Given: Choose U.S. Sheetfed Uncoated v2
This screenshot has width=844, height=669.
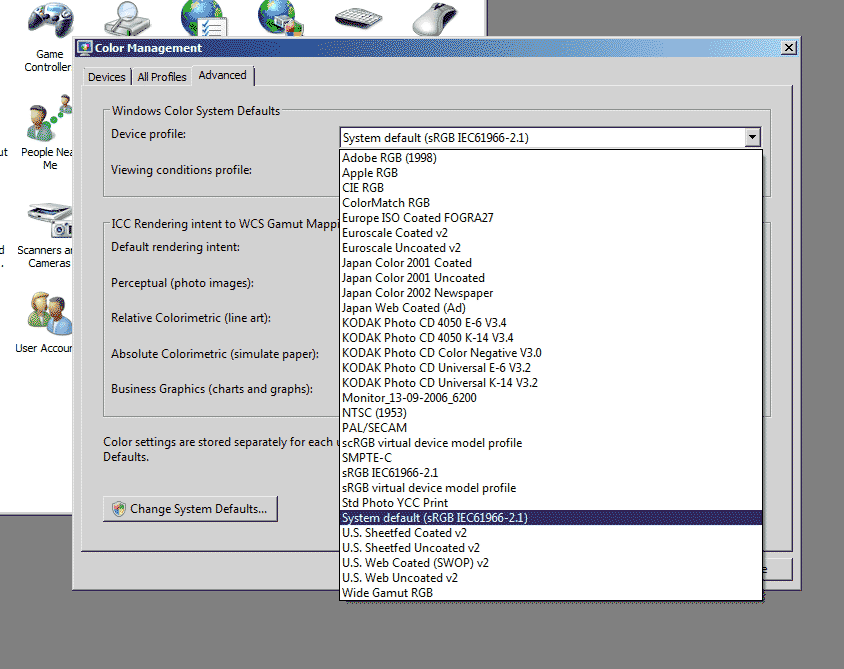Looking at the screenshot, I should (x=551, y=548).
